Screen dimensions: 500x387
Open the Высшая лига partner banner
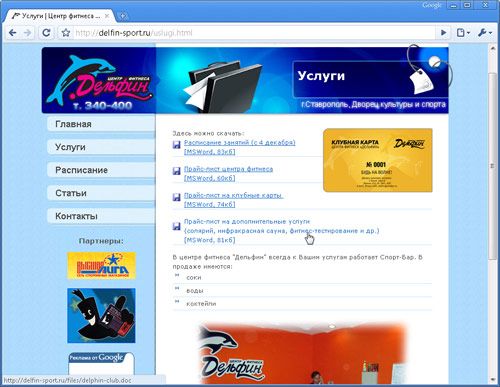click(102, 266)
